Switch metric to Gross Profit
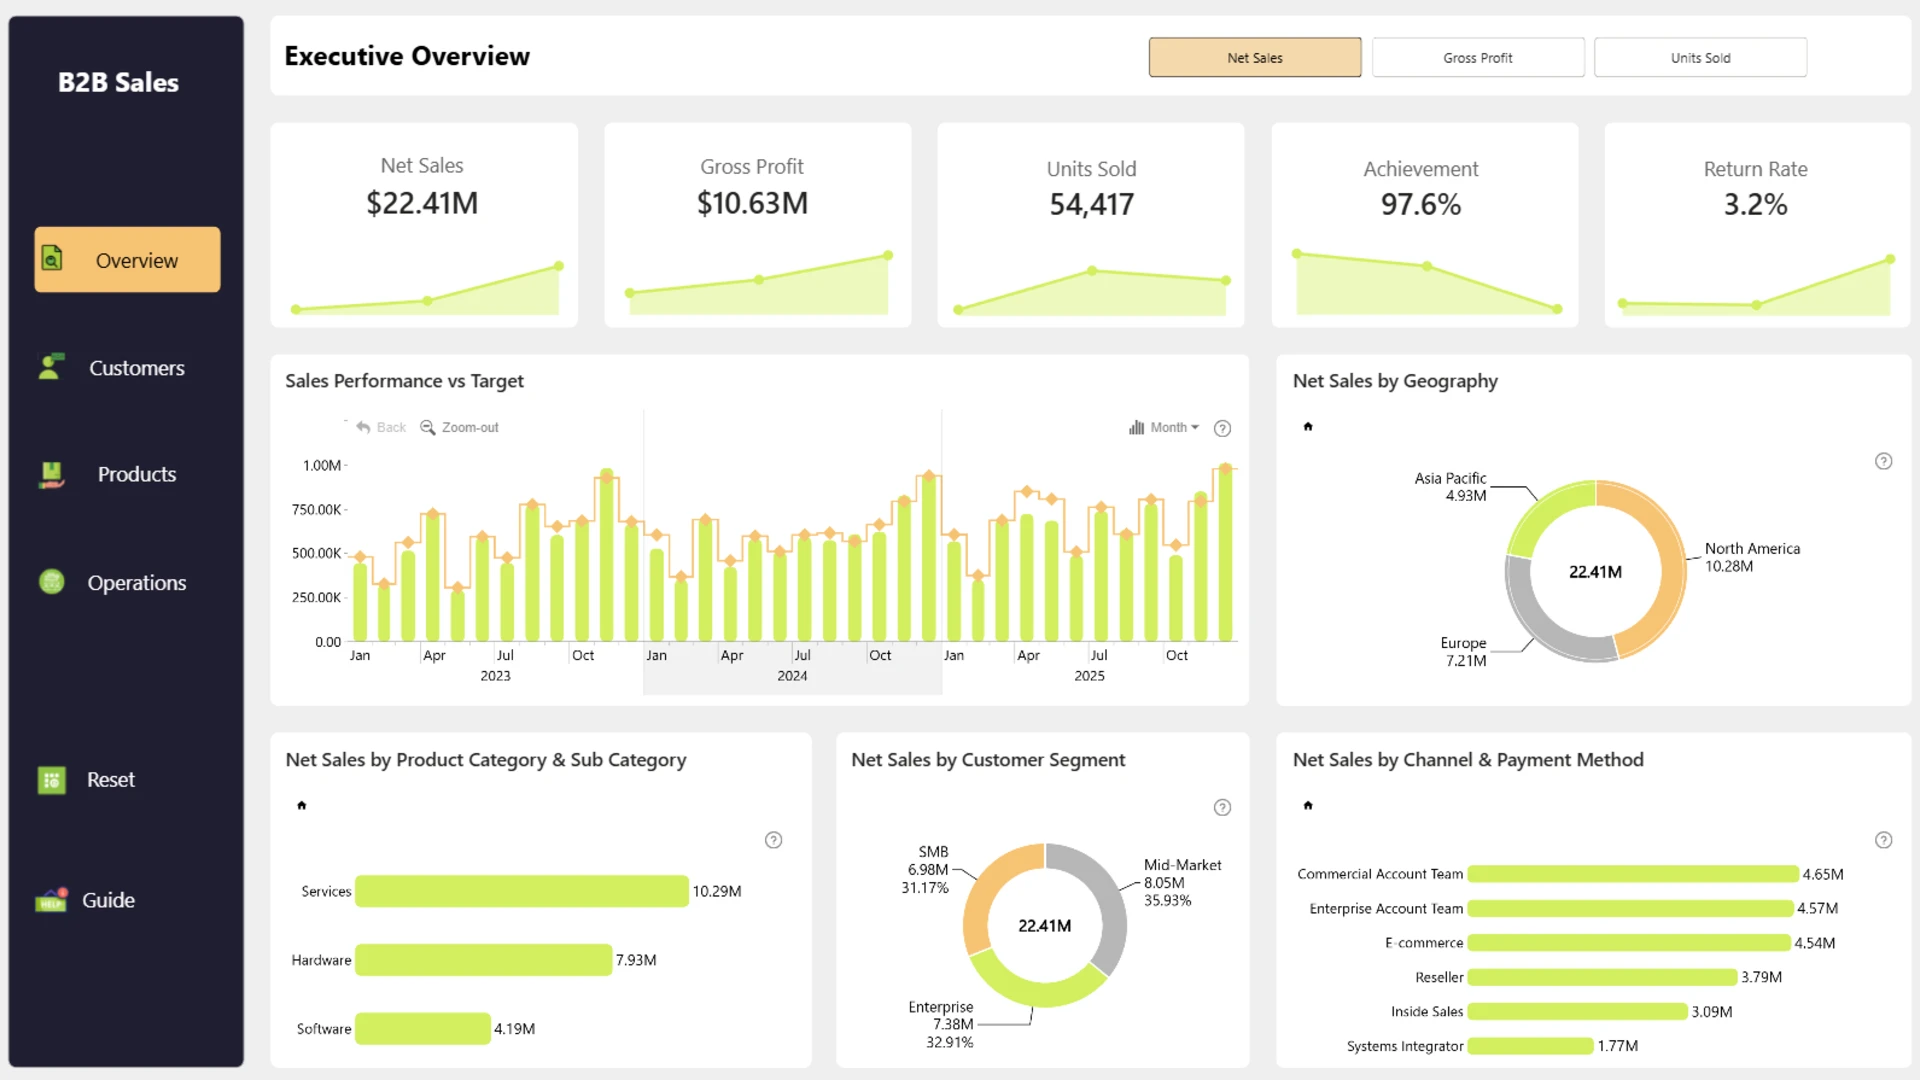This screenshot has height=1080, width=1920. [x=1478, y=57]
